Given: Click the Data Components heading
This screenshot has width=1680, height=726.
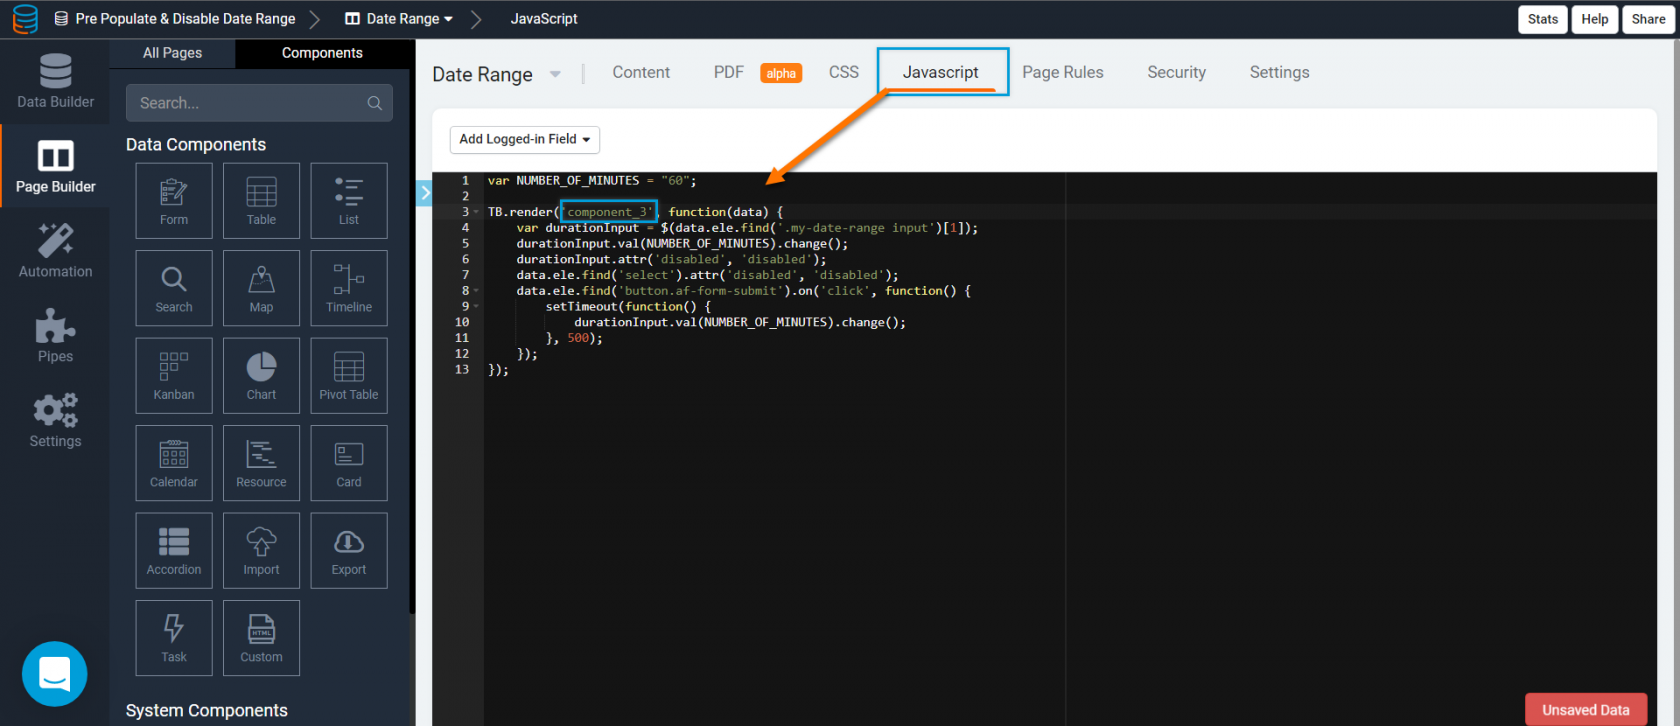Looking at the screenshot, I should tap(196, 145).
